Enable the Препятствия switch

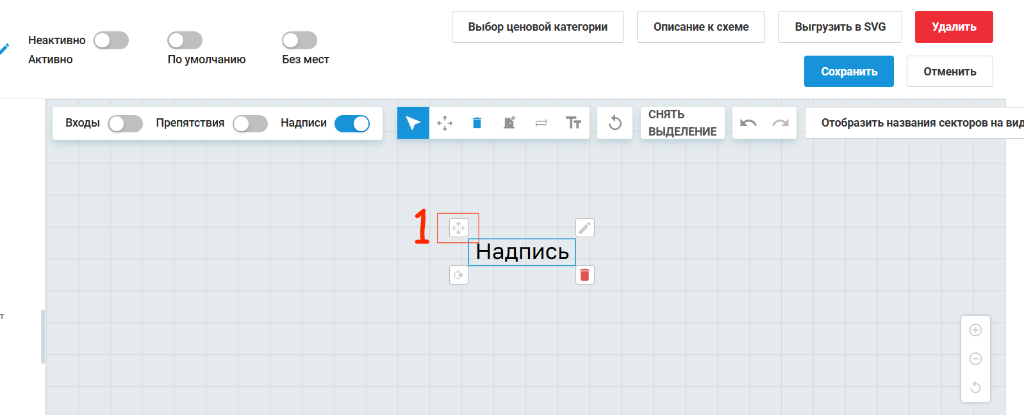[x=250, y=124]
